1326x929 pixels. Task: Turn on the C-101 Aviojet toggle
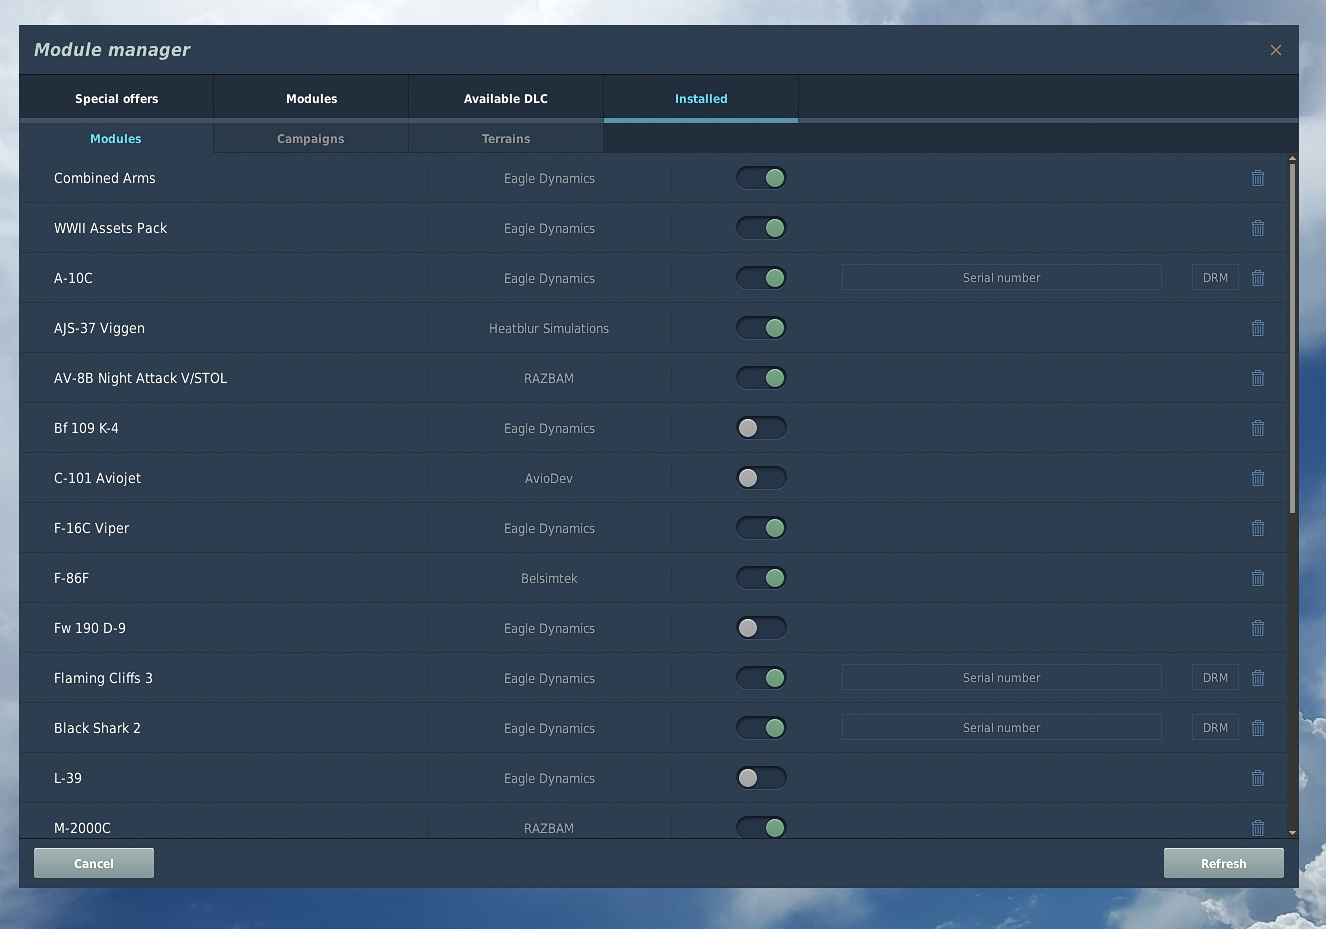click(x=761, y=478)
